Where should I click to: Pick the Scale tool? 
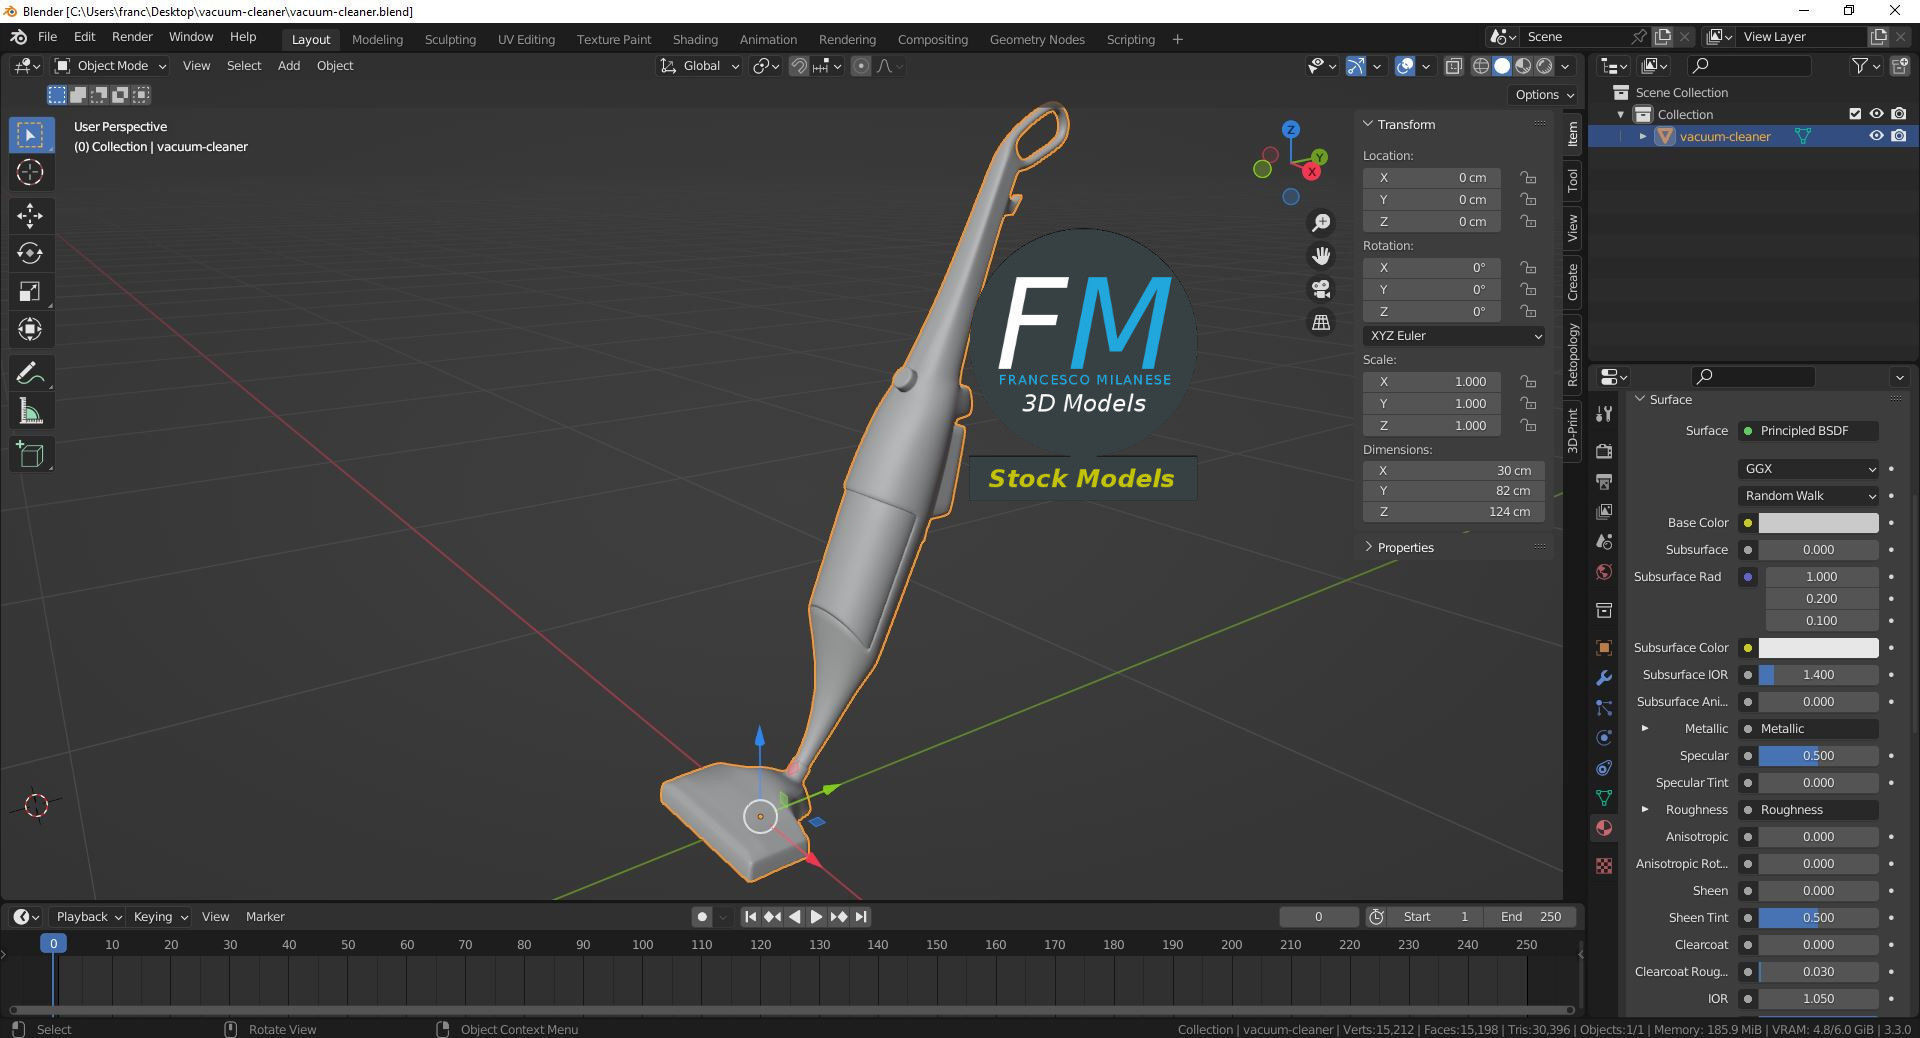point(30,291)
